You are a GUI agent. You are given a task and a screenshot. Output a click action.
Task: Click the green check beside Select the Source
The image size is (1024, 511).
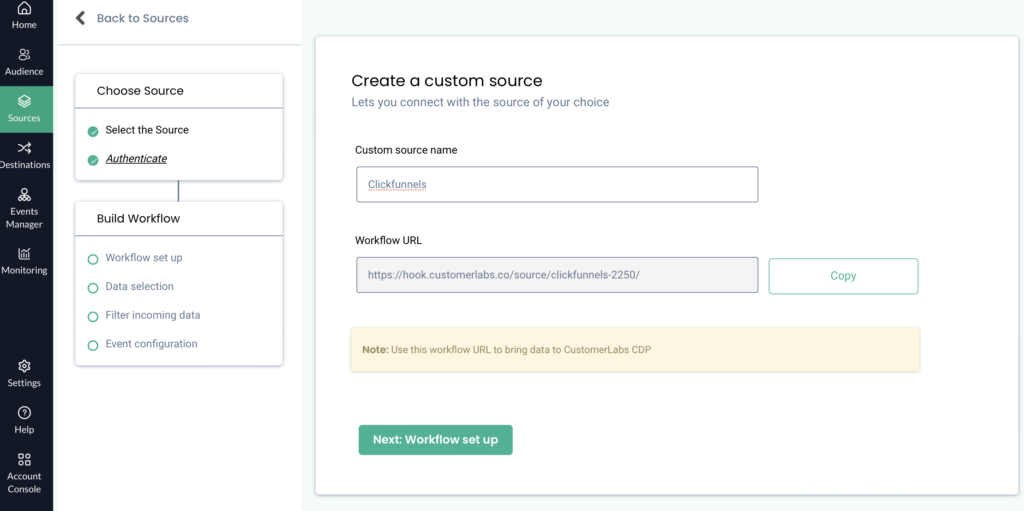tap(93, 131)
